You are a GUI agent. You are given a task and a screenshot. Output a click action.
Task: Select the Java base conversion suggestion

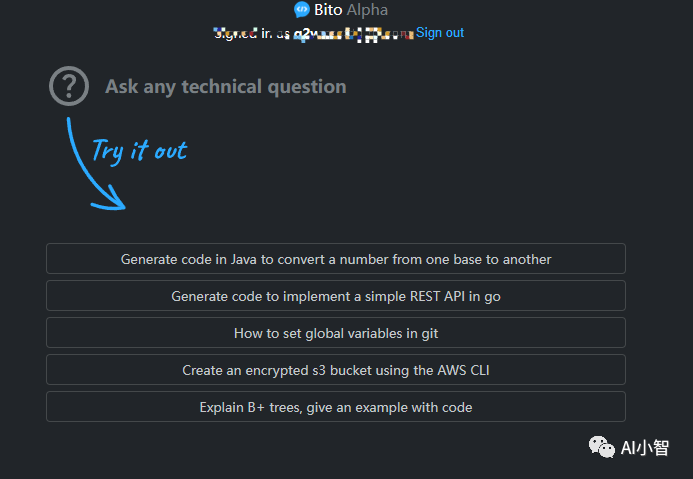point(336,259)
